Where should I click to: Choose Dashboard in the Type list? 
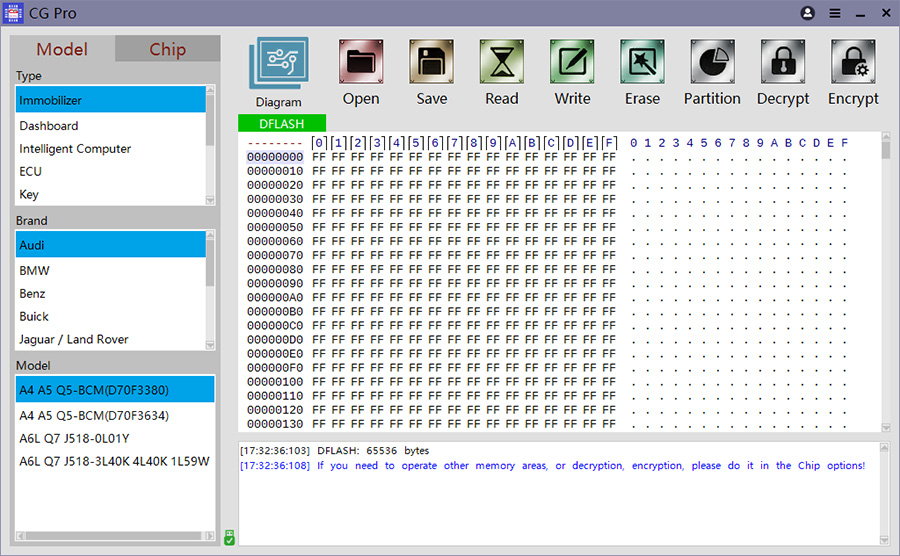[x=49, y=126]
